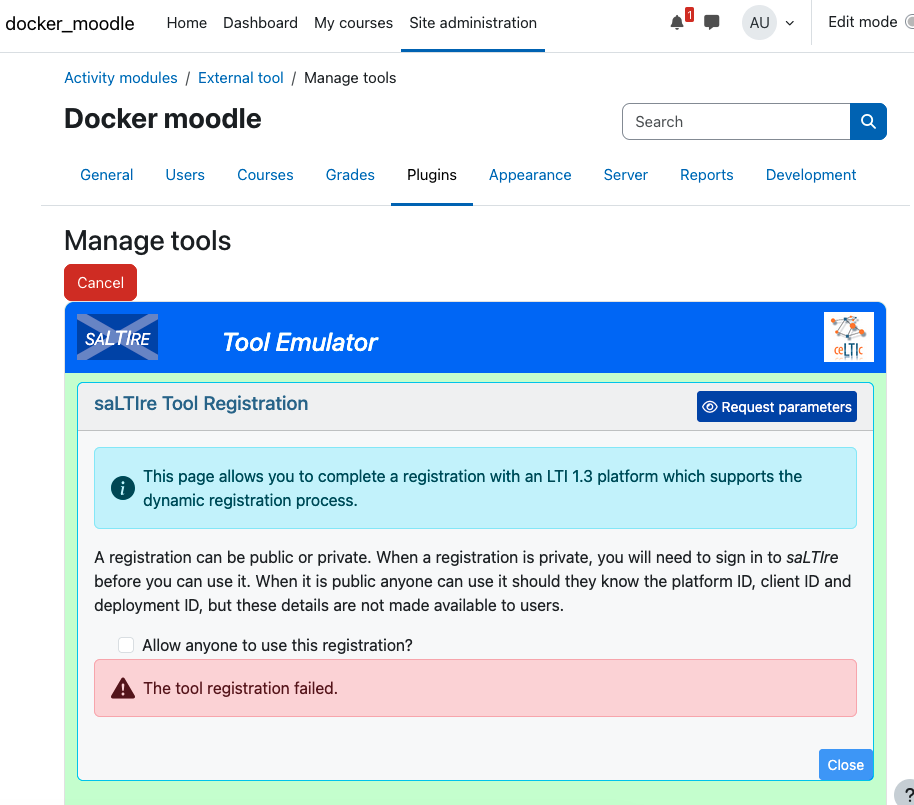Screen dimensions: 914x805
Task: Click the help question mark icon
Action: [907, 795]
